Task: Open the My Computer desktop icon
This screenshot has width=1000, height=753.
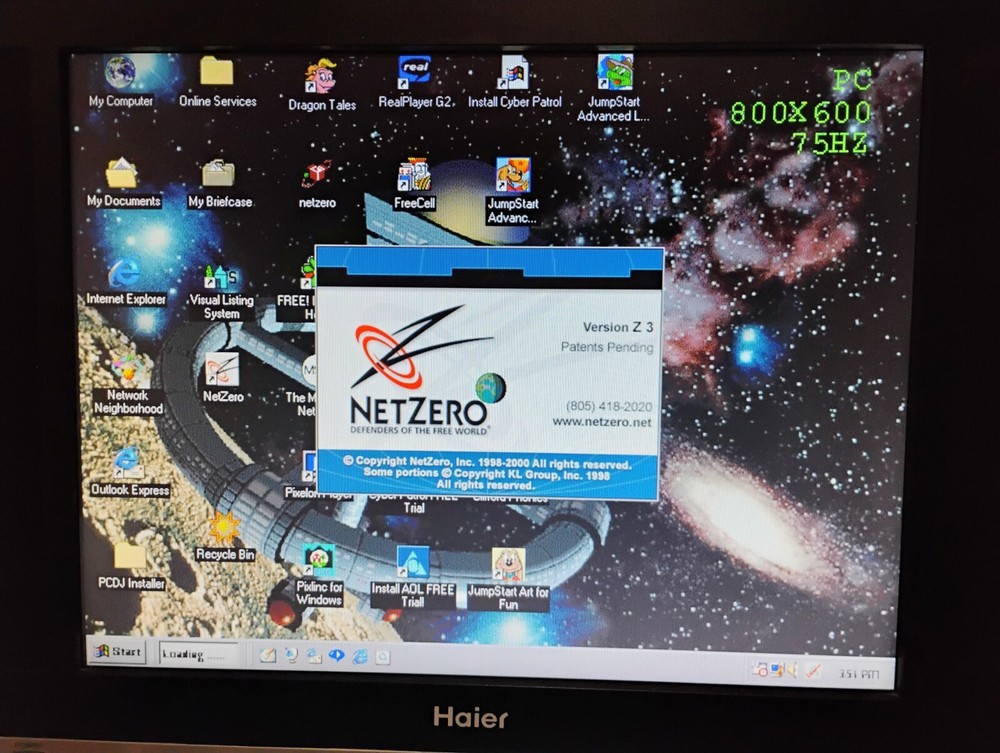Action: [x=121, y=74]
